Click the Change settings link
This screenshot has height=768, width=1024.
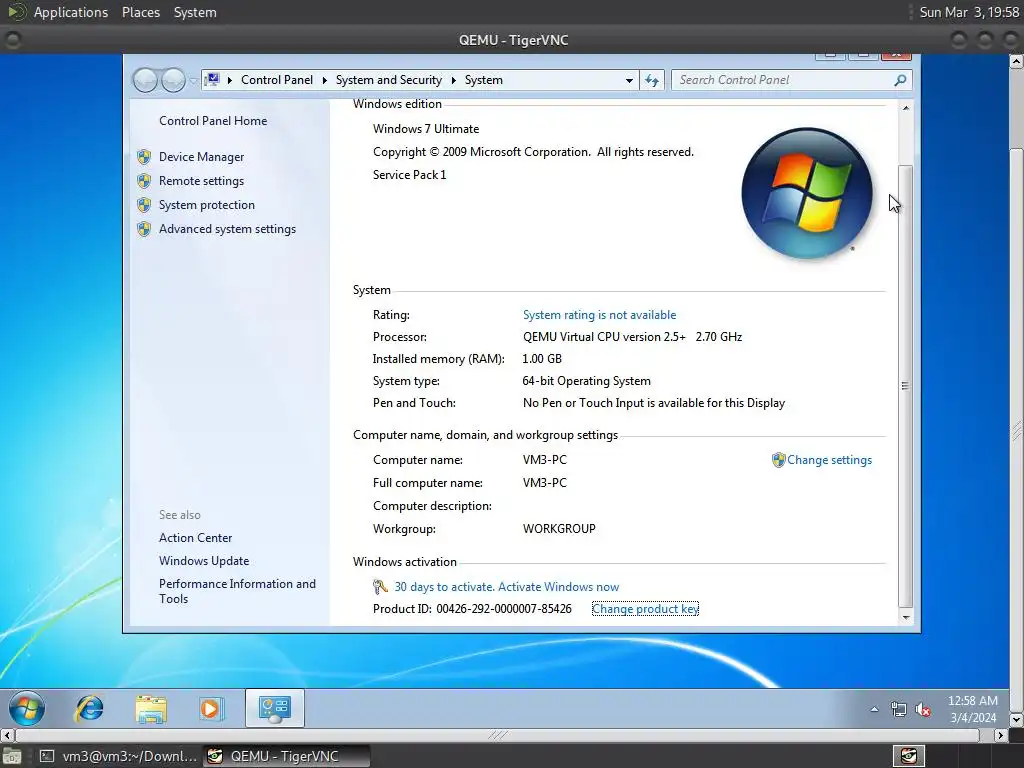829,460
